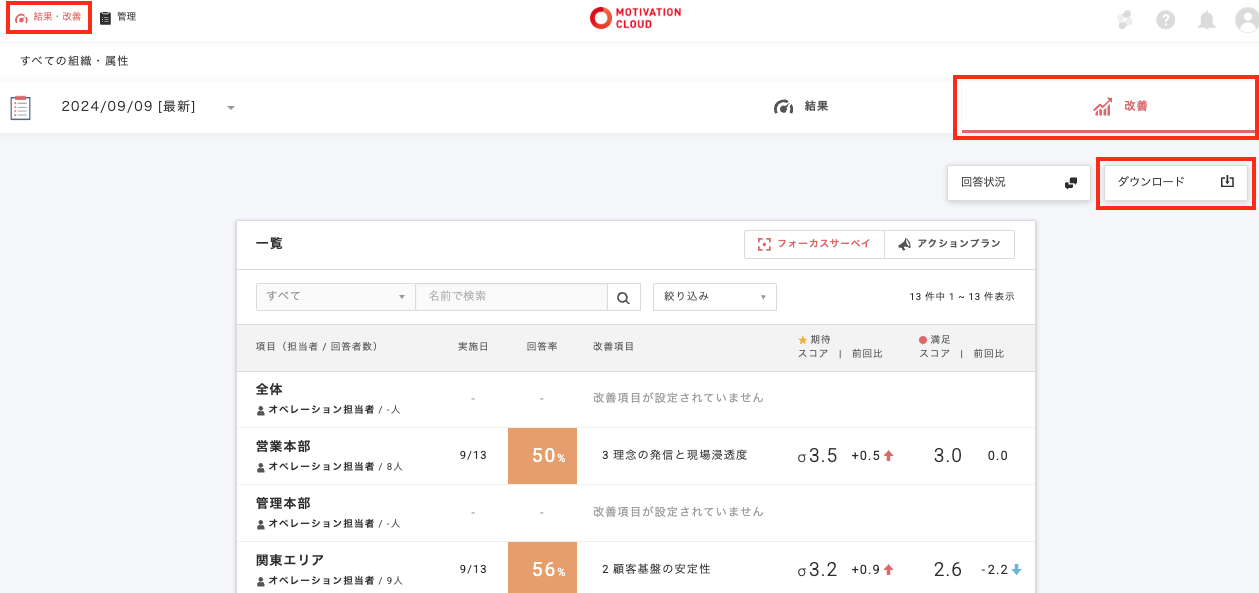Click the 名前で検索 search field

click(511, 297)
